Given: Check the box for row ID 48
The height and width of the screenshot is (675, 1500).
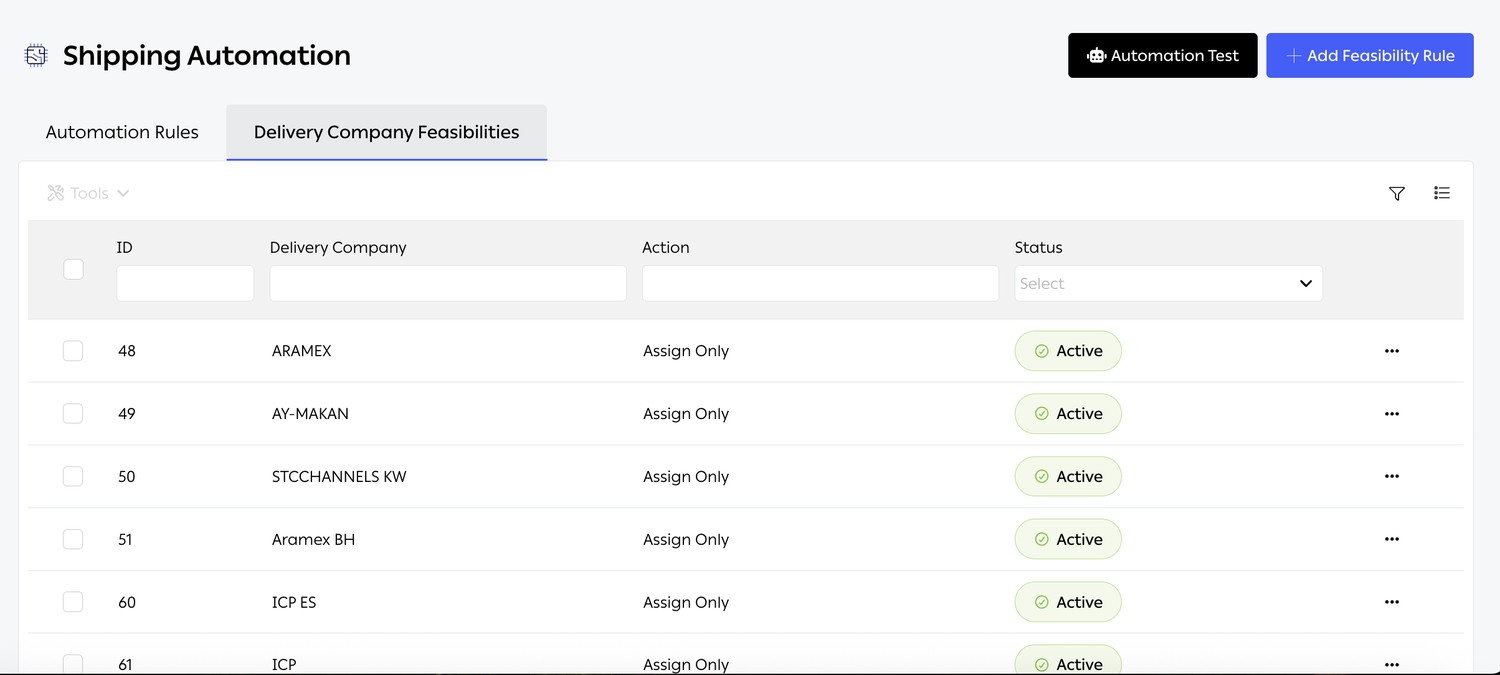Looking at the screenshot, I should 73,351.
